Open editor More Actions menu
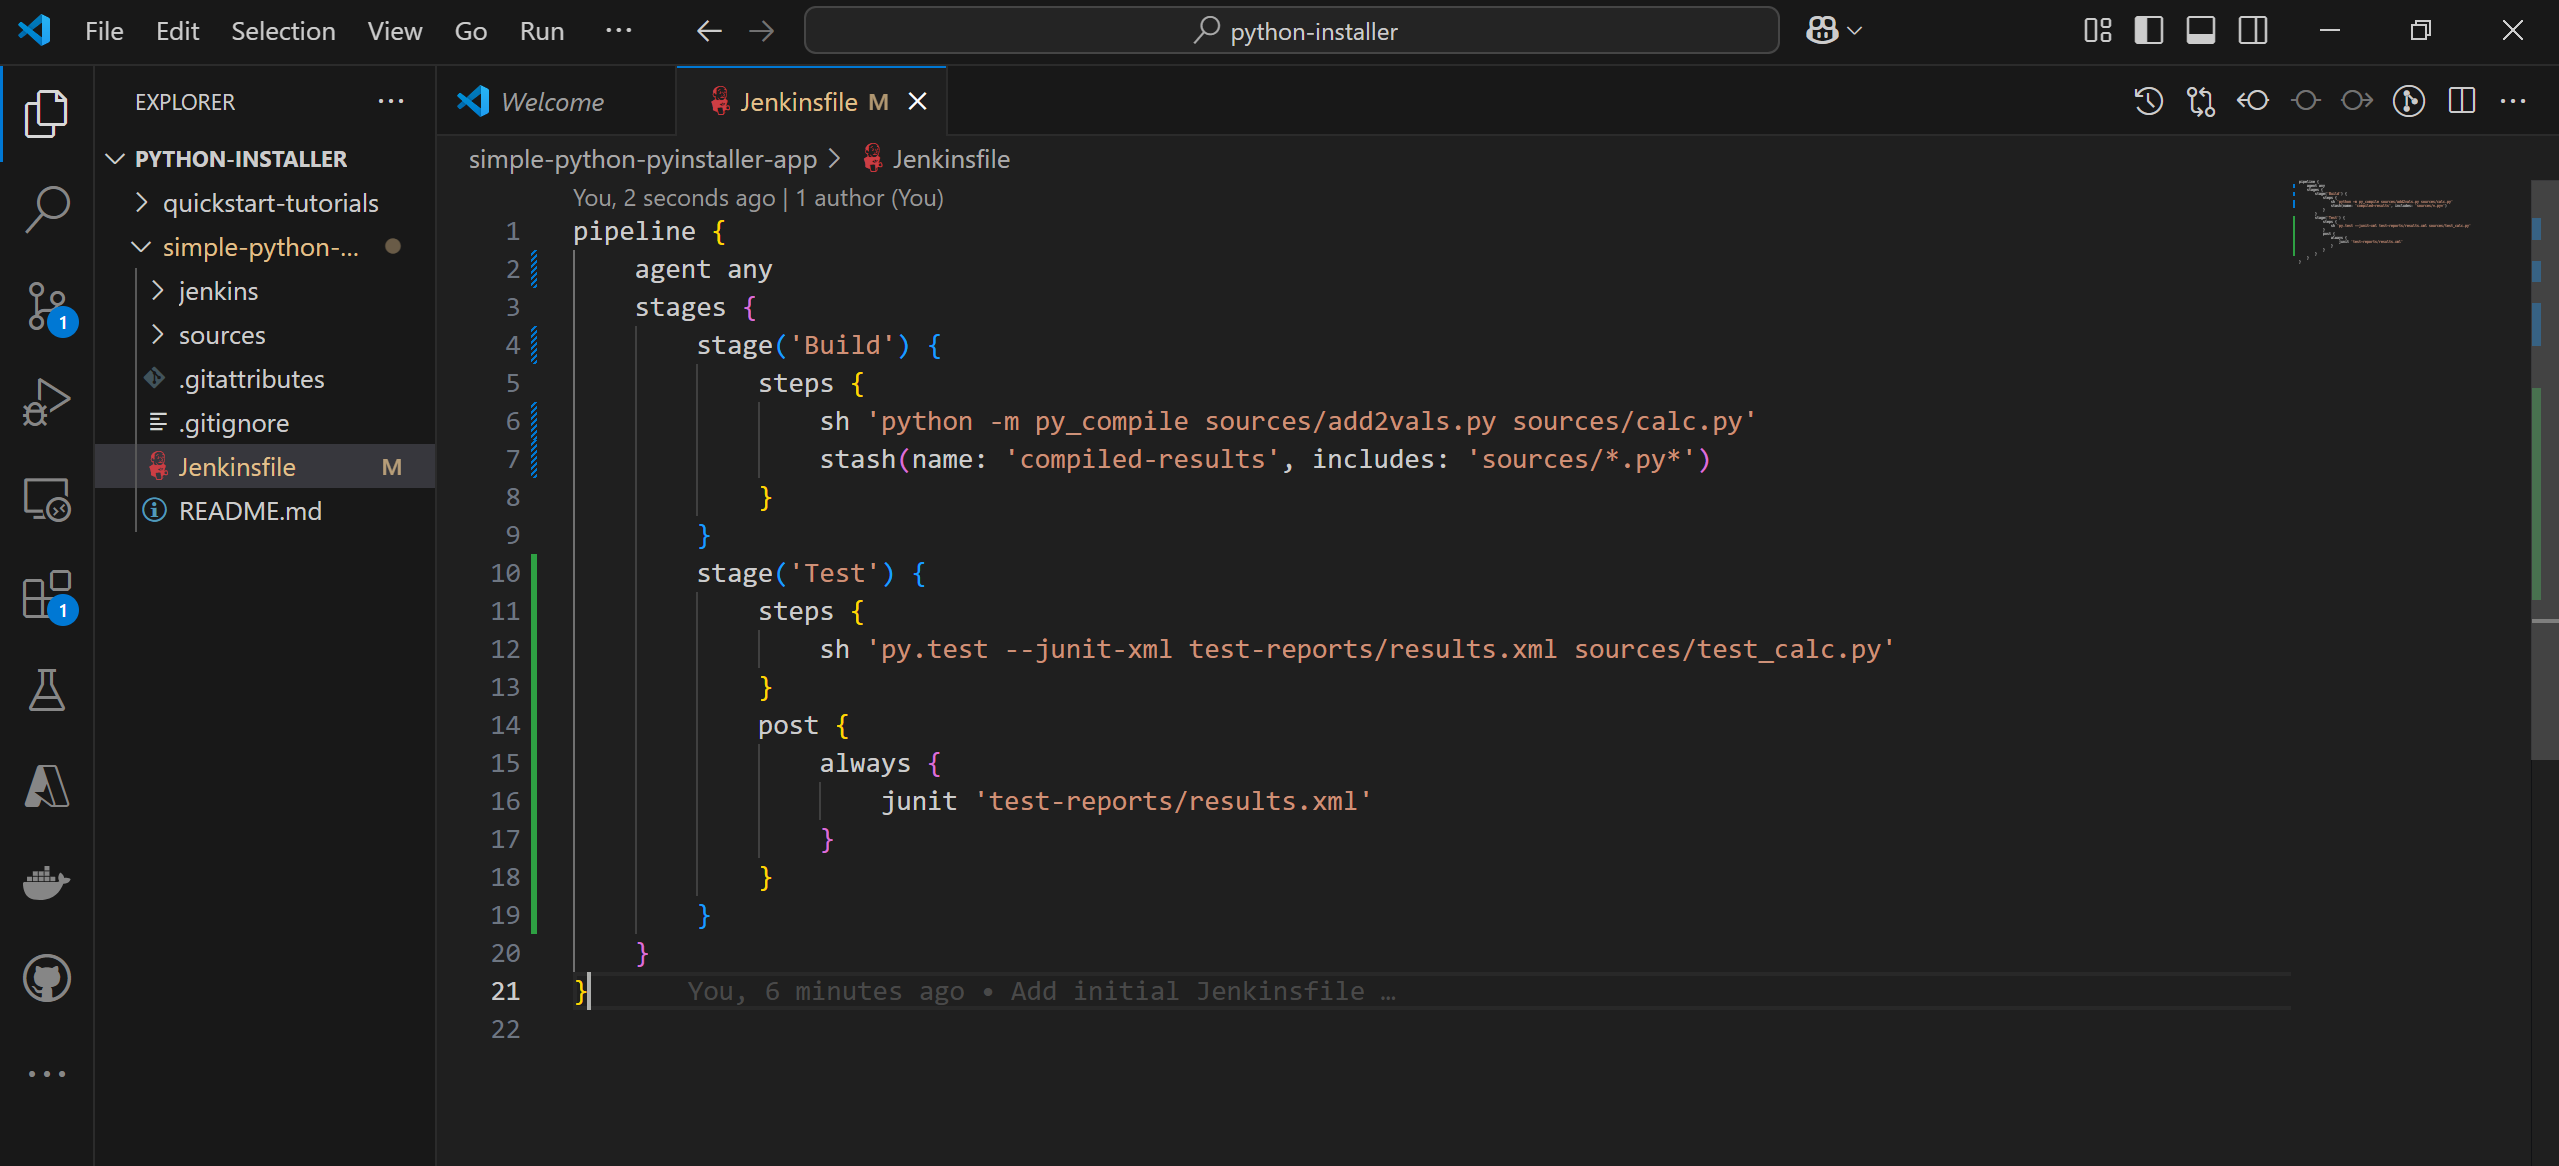Image resolution: width=2559 pixels, height=1166 pixels. pos(2513,101)
